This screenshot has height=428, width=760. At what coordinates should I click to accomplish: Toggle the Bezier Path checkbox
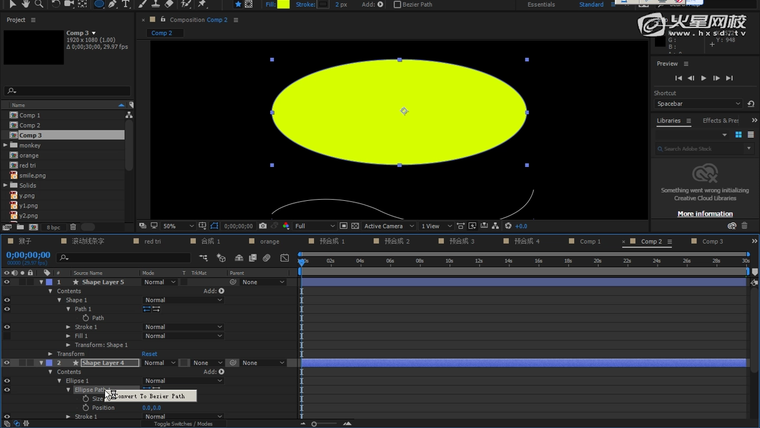(x=397, y=5)
